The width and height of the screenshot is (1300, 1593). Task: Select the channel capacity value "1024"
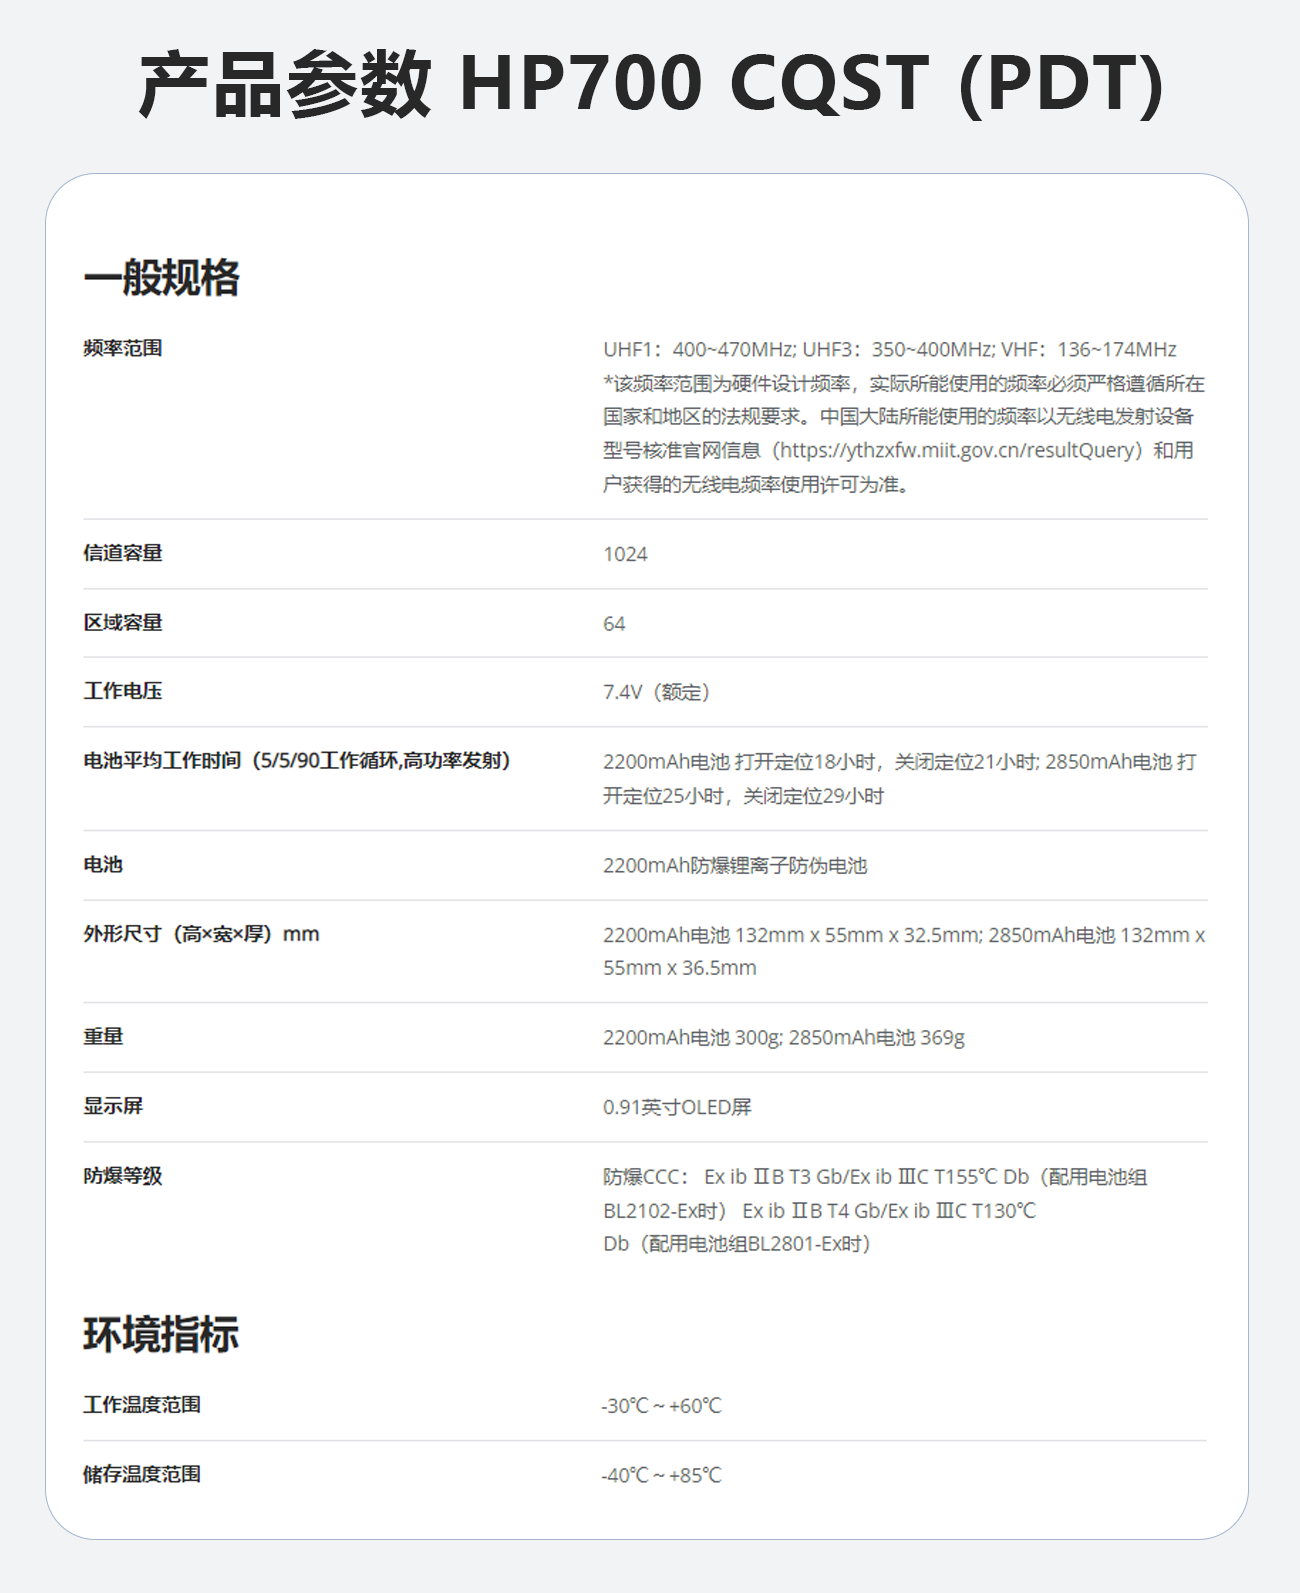click(625, 554)
